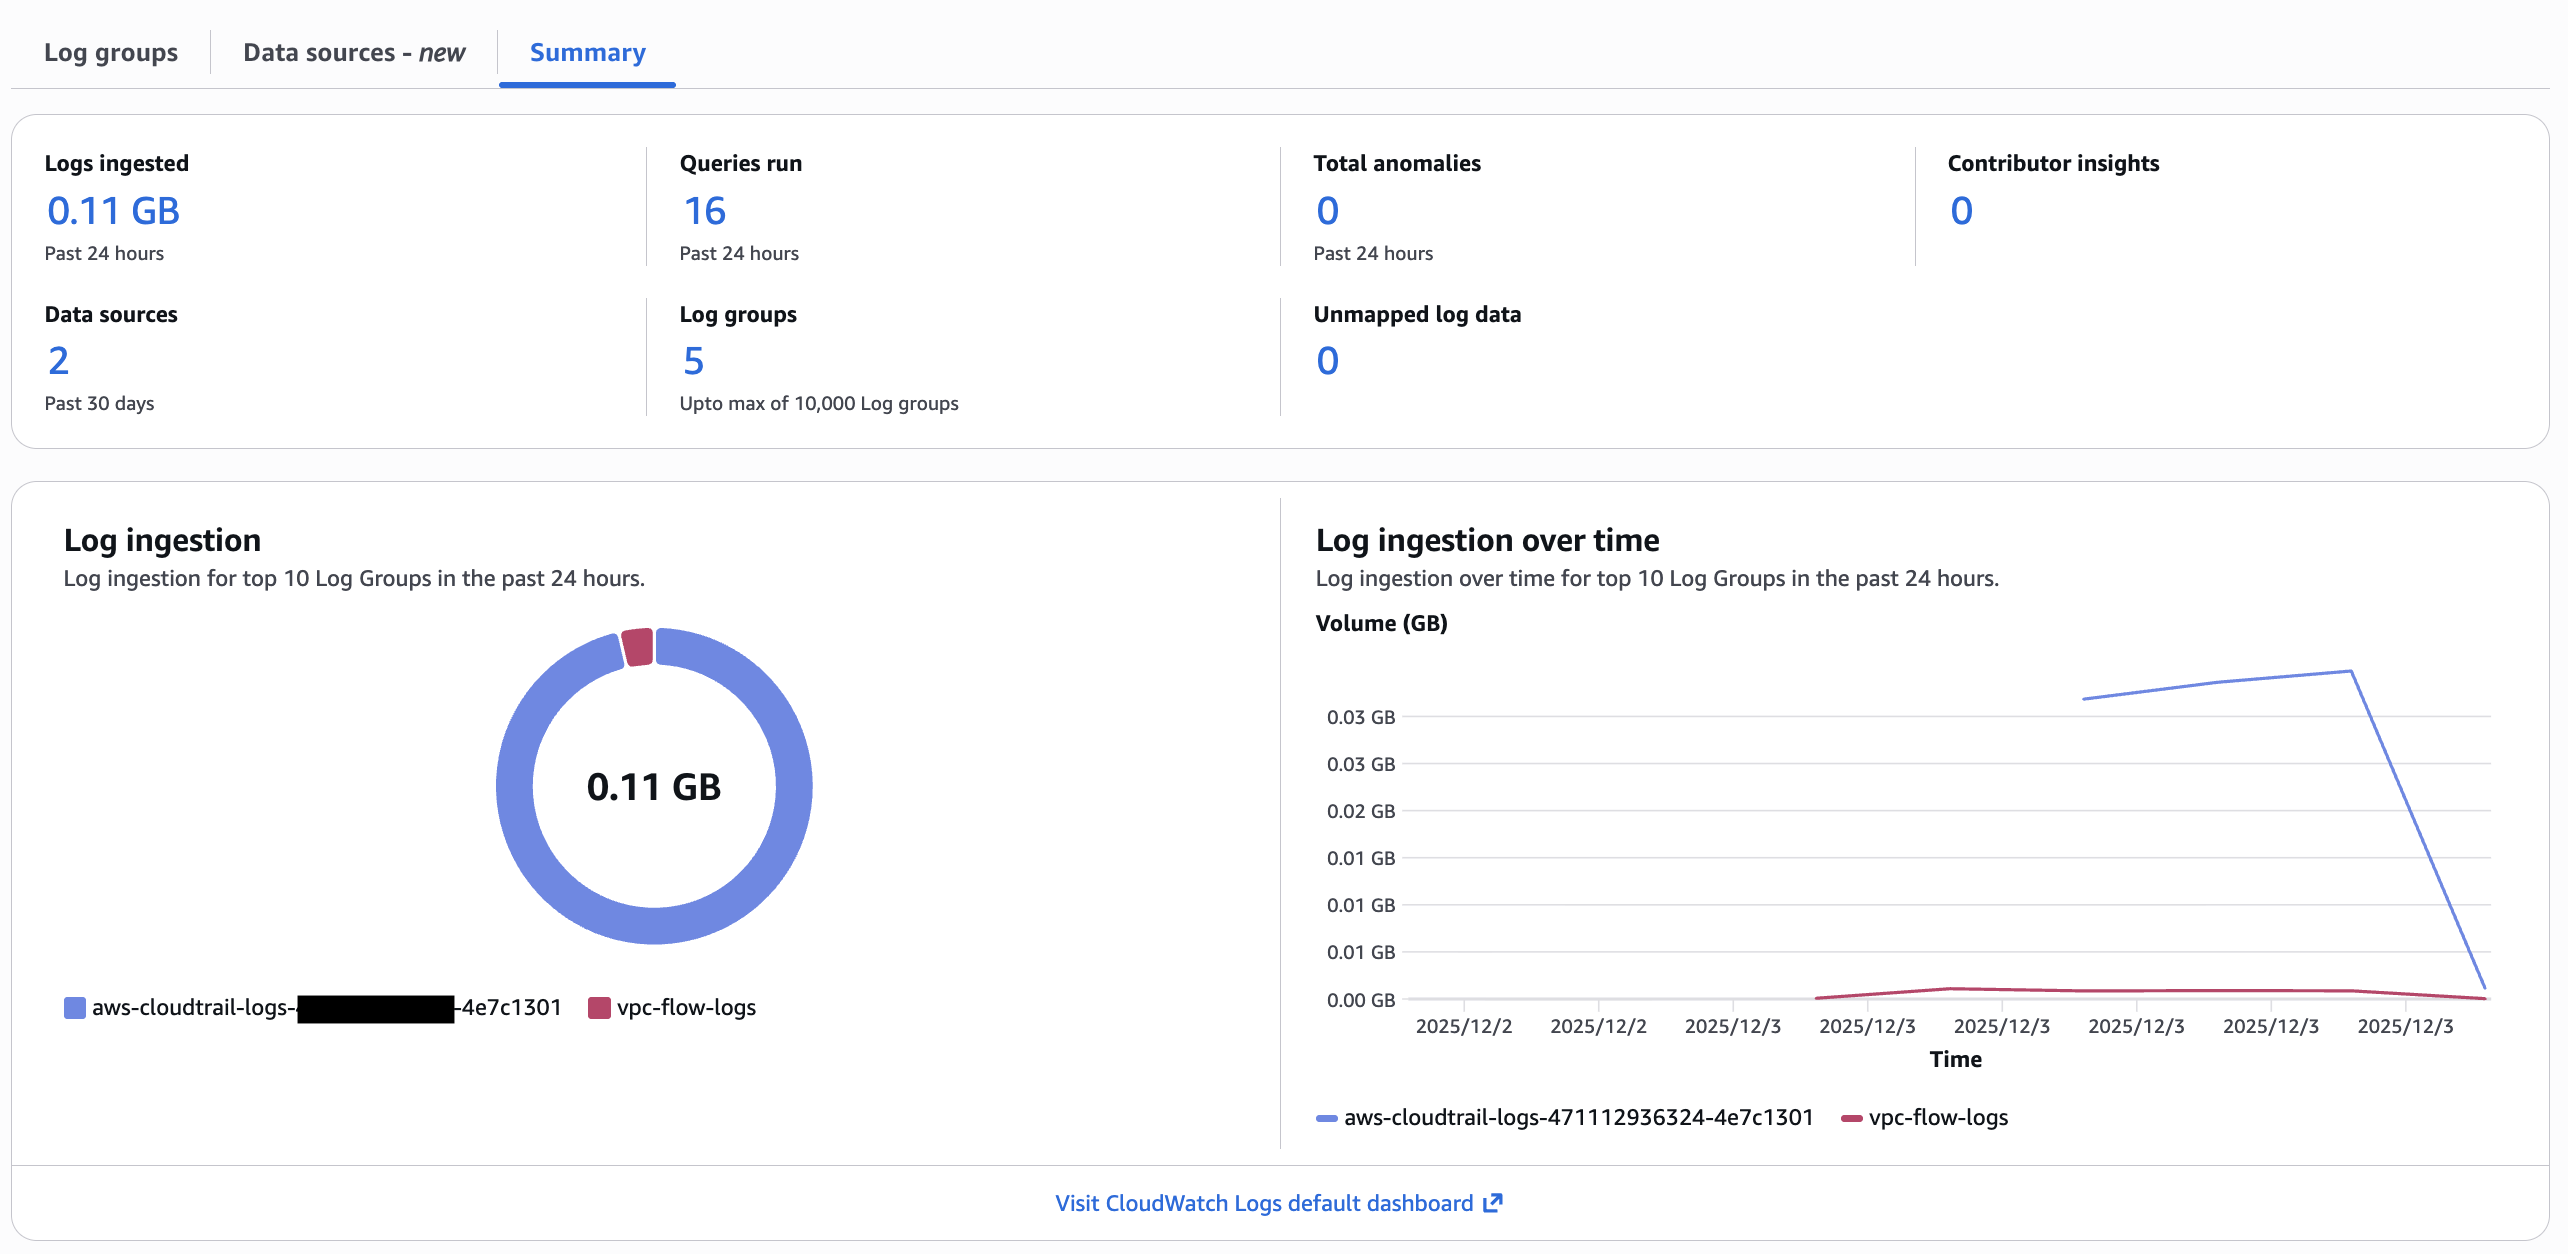The width and height of the screenshot is (2568, 1254).
Task: Click external link icon beside dashboard link
Action: tap(1492, 1203)
